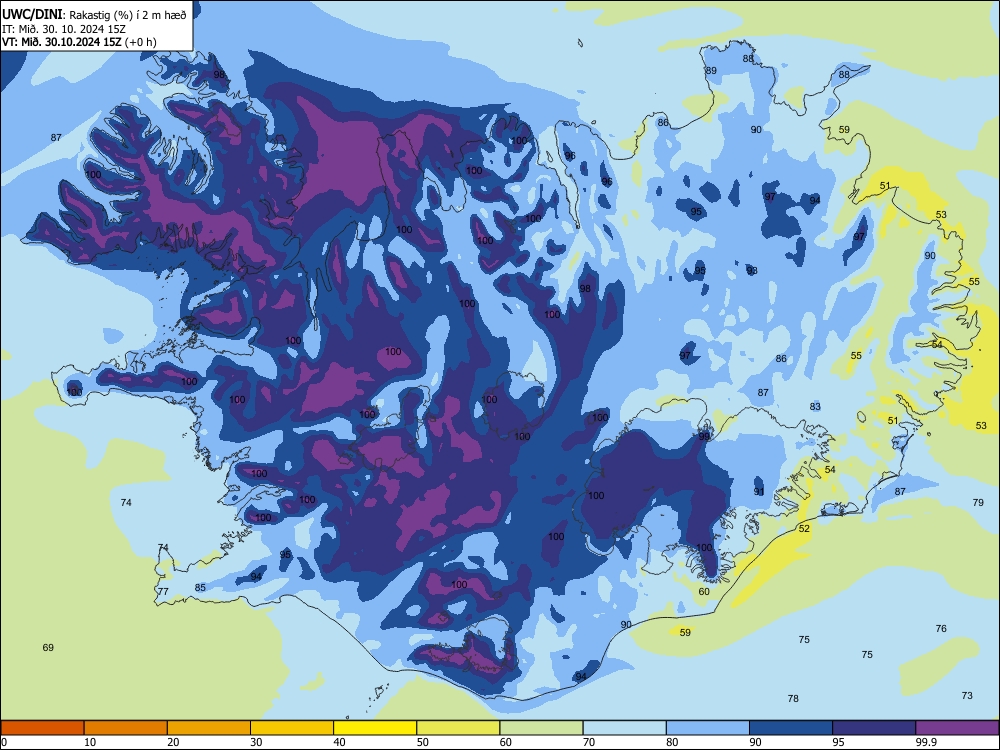Screen dimensions: 1000x750
Task: Select the map value 89
Action: 710,71
